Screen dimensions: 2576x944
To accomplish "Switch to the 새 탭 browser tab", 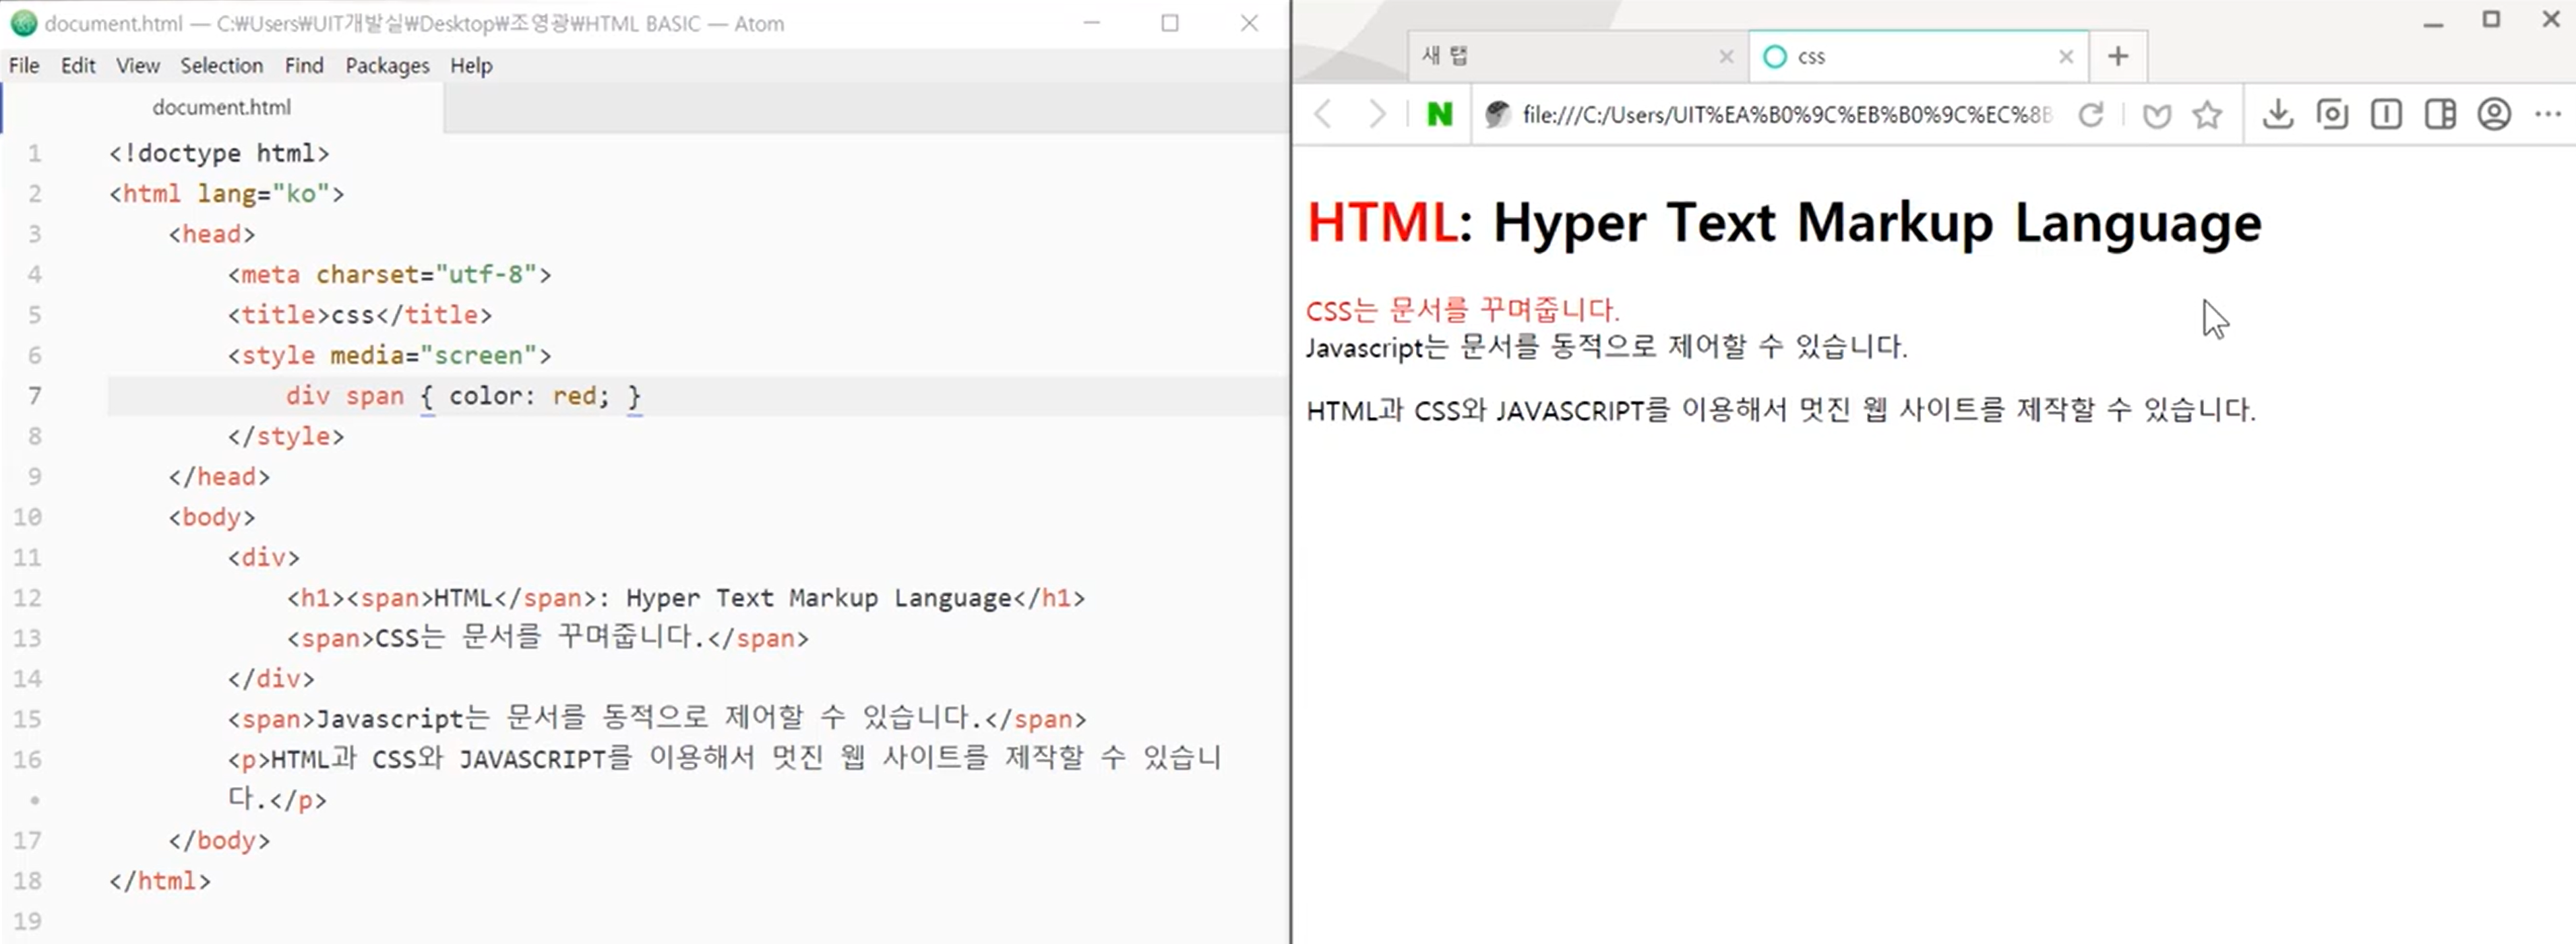I will (x=1560, y=56).
